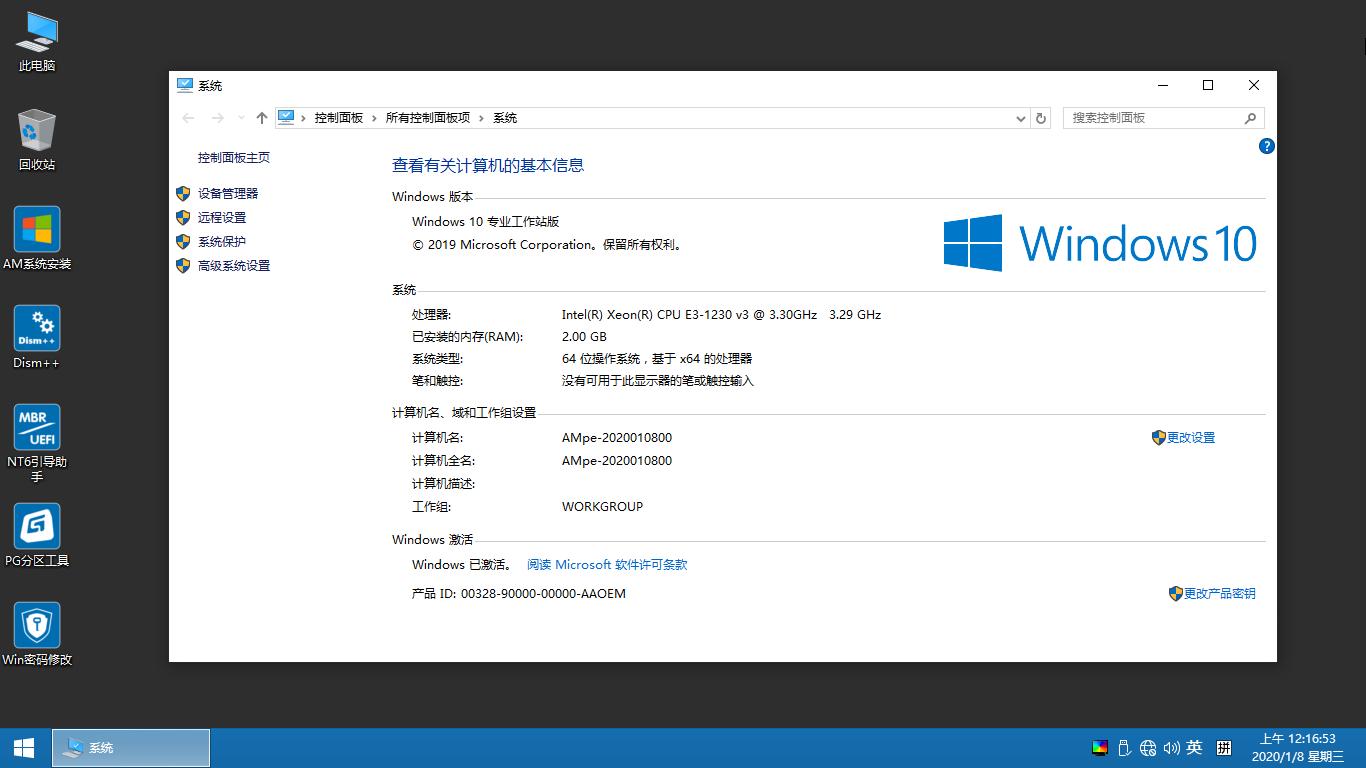Click product ID 00328-90000-00000-AAOEM text
Image resolution: width=1366 pixels, height=768 pixels.
point(543,594)
